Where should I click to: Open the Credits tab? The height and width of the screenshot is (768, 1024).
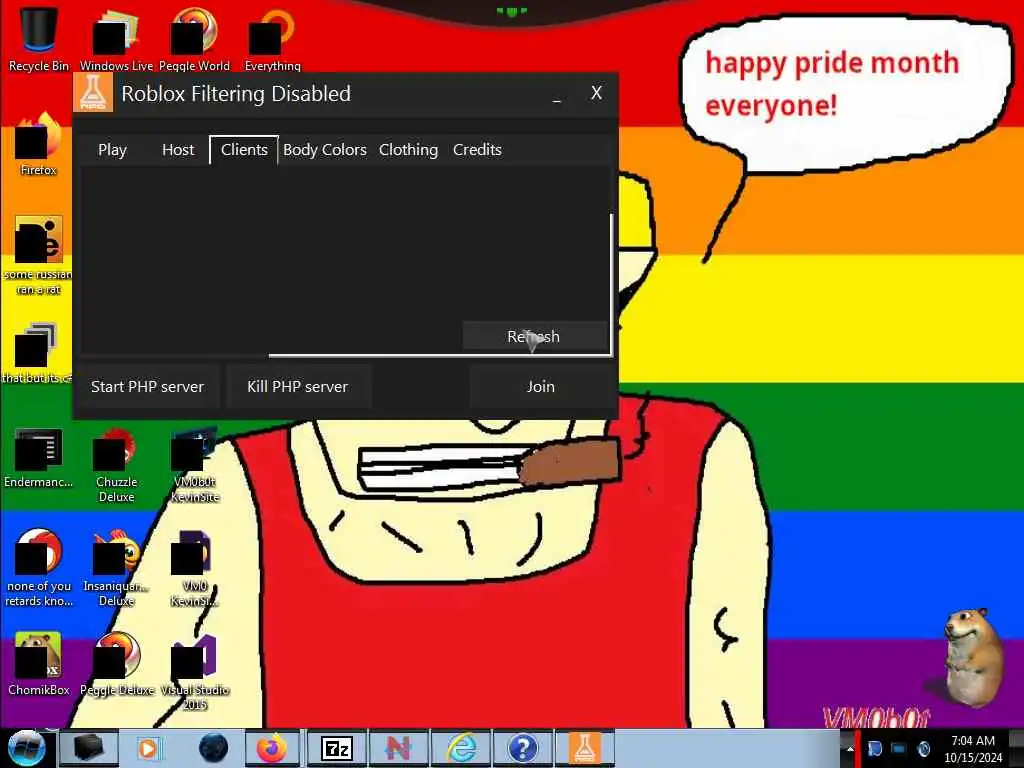pos(477,150)
